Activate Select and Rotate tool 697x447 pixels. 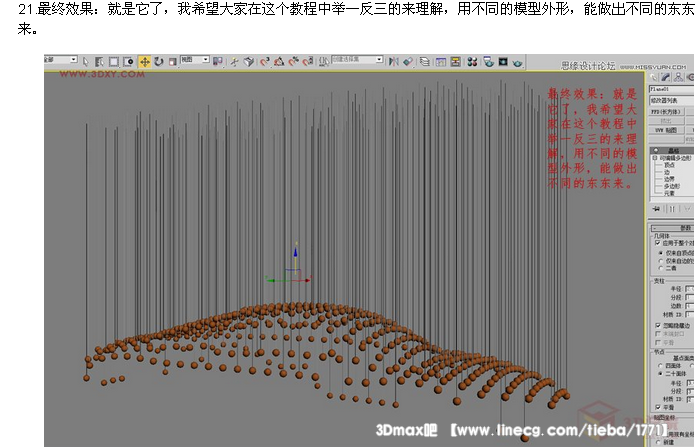(159, 61)
